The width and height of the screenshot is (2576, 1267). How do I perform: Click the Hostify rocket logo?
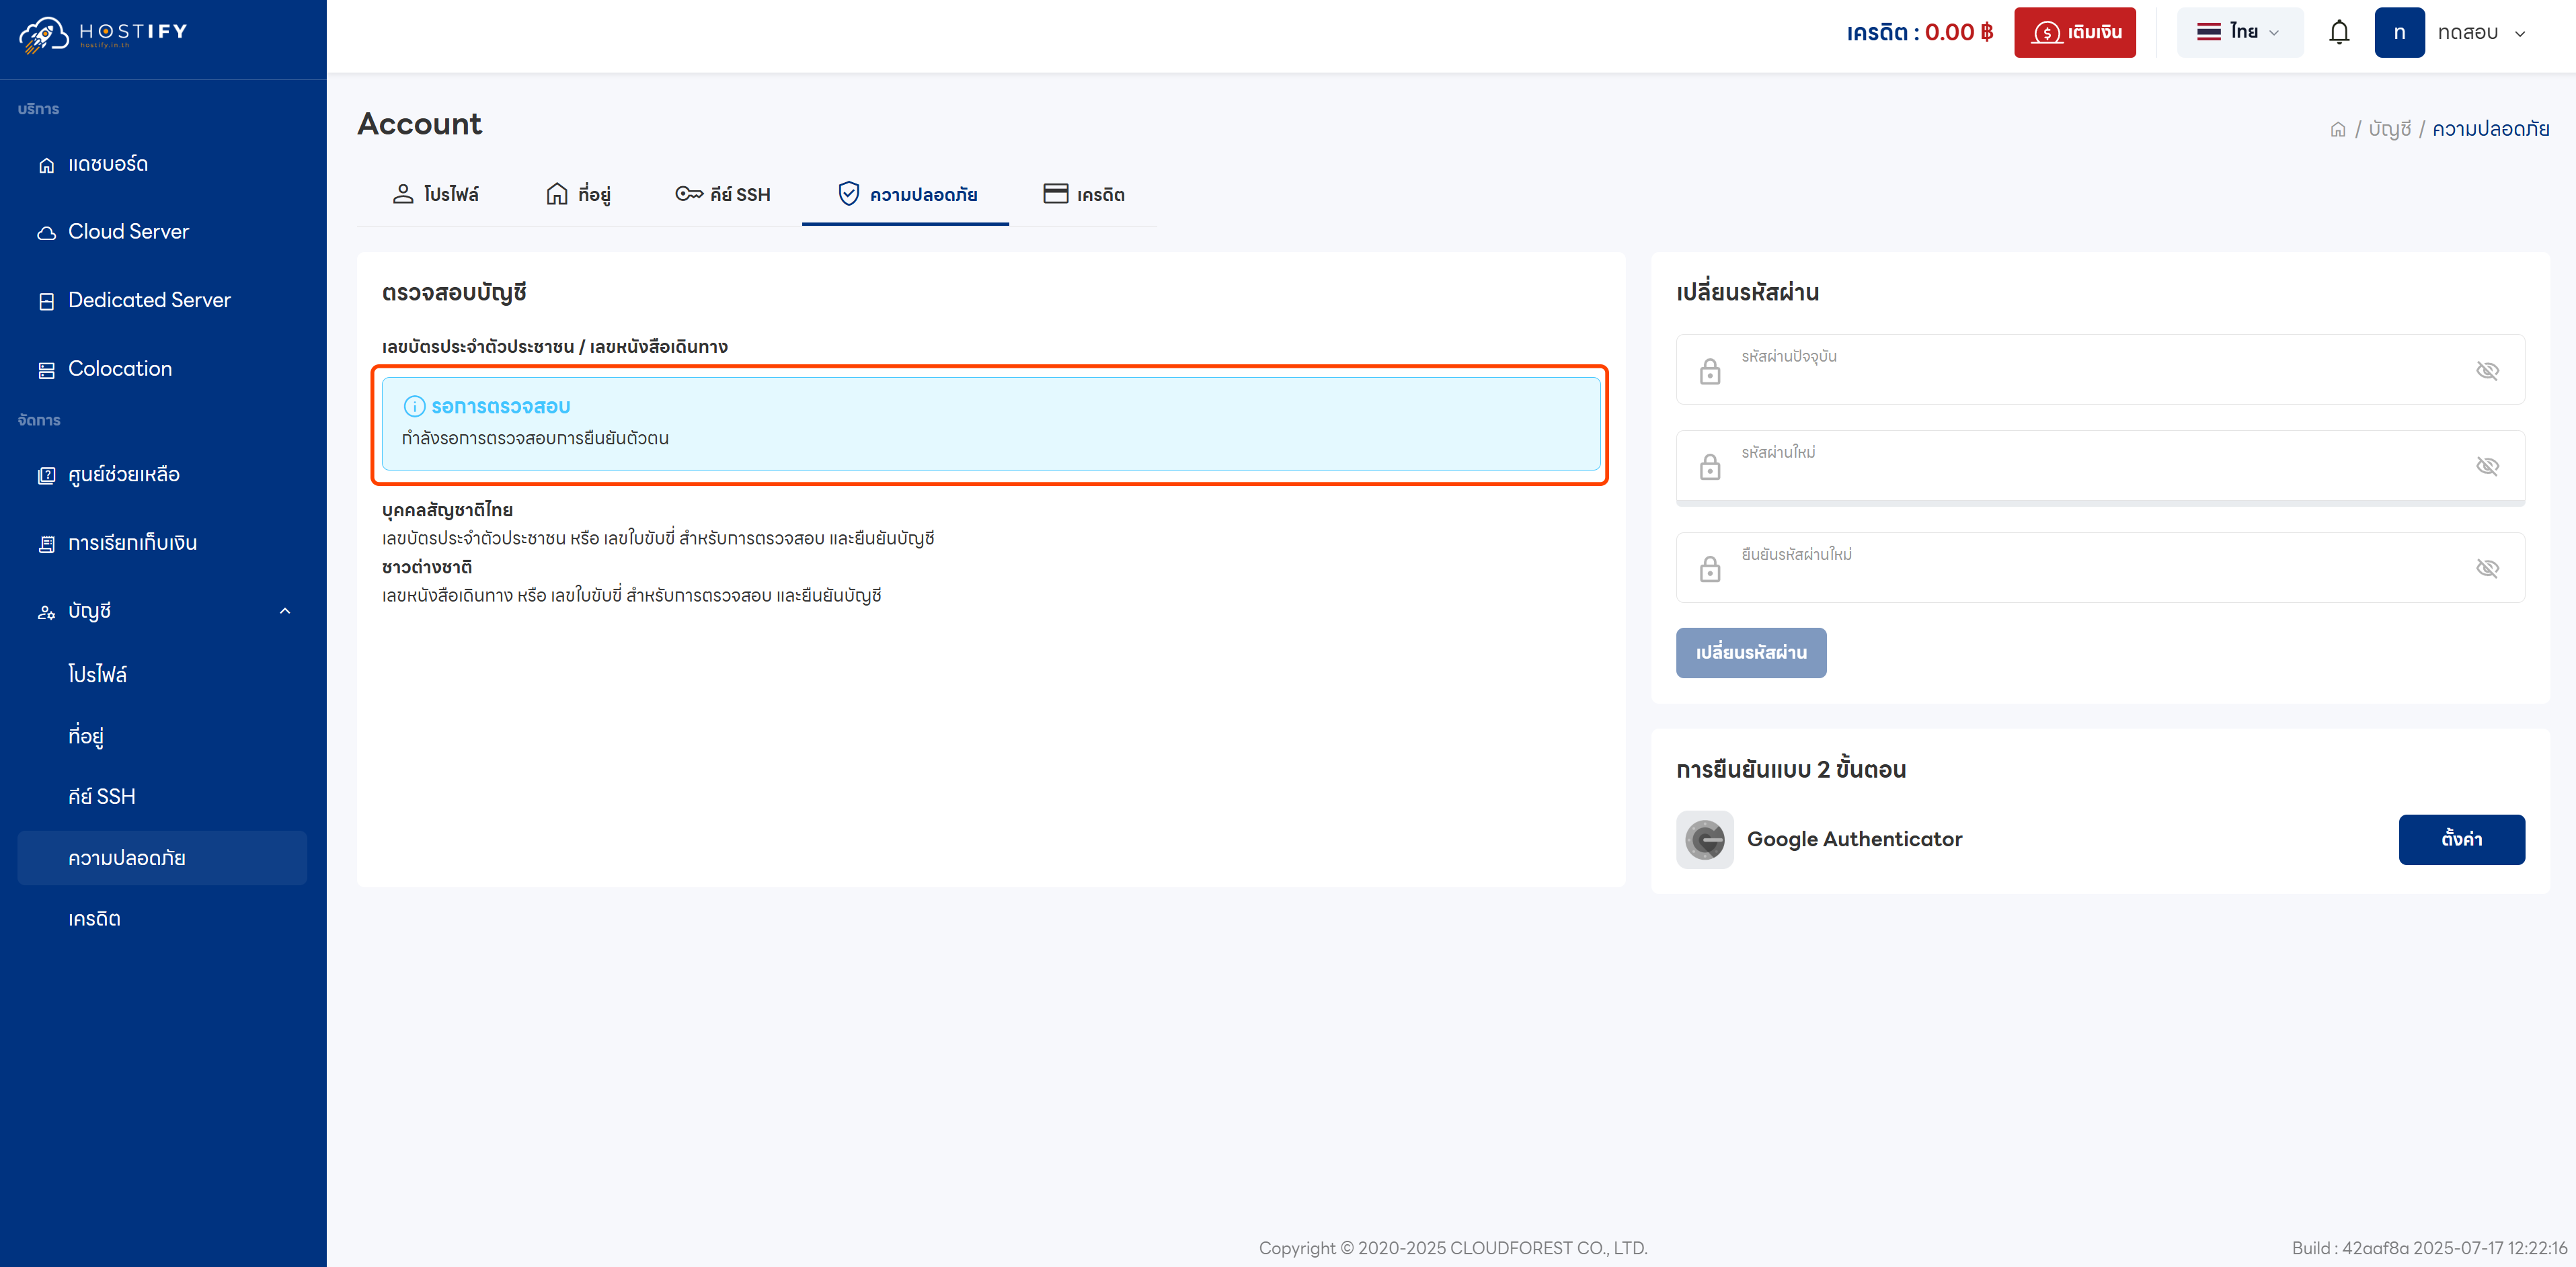[43, 34]
